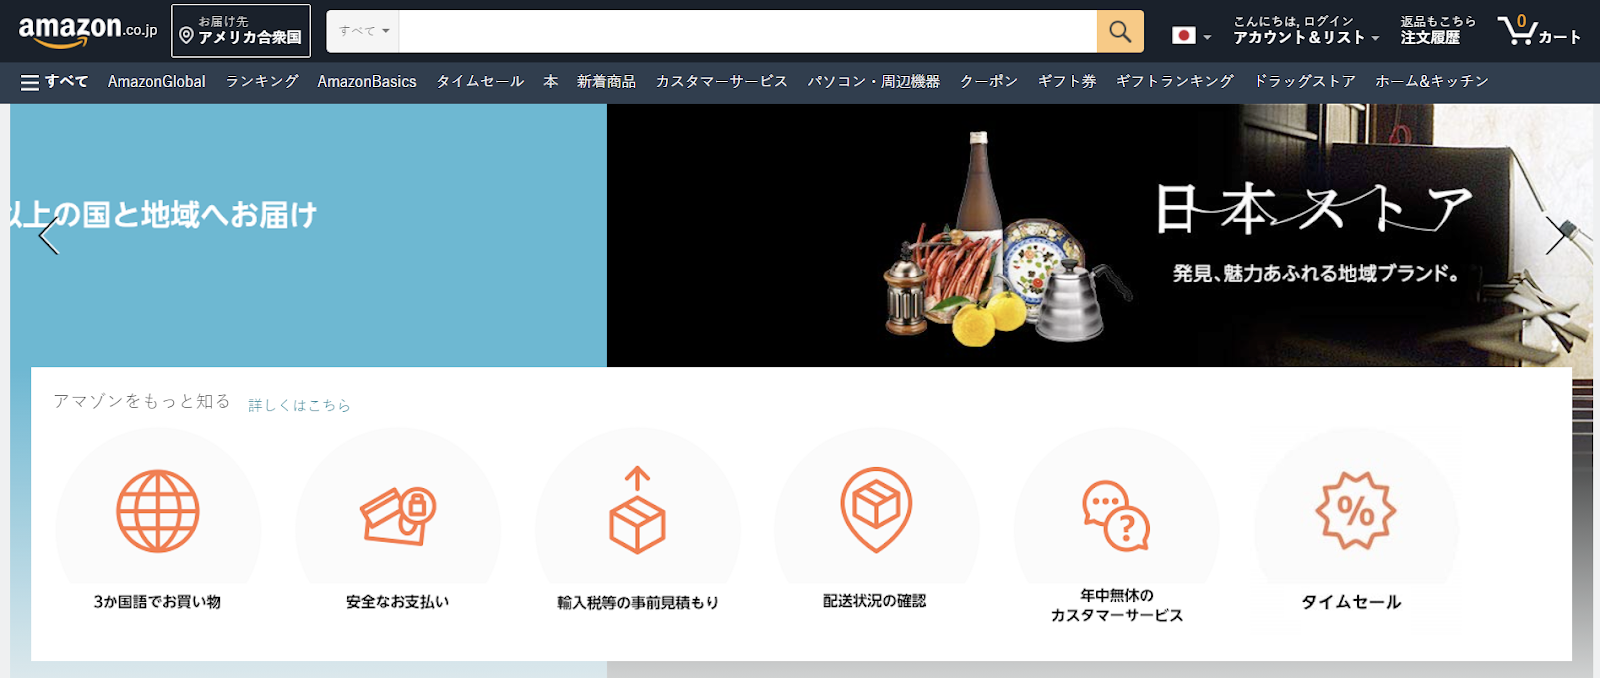1600x678 pixels.
Task: Open タイムセール in the nav bar
Action: coord(480,82)
